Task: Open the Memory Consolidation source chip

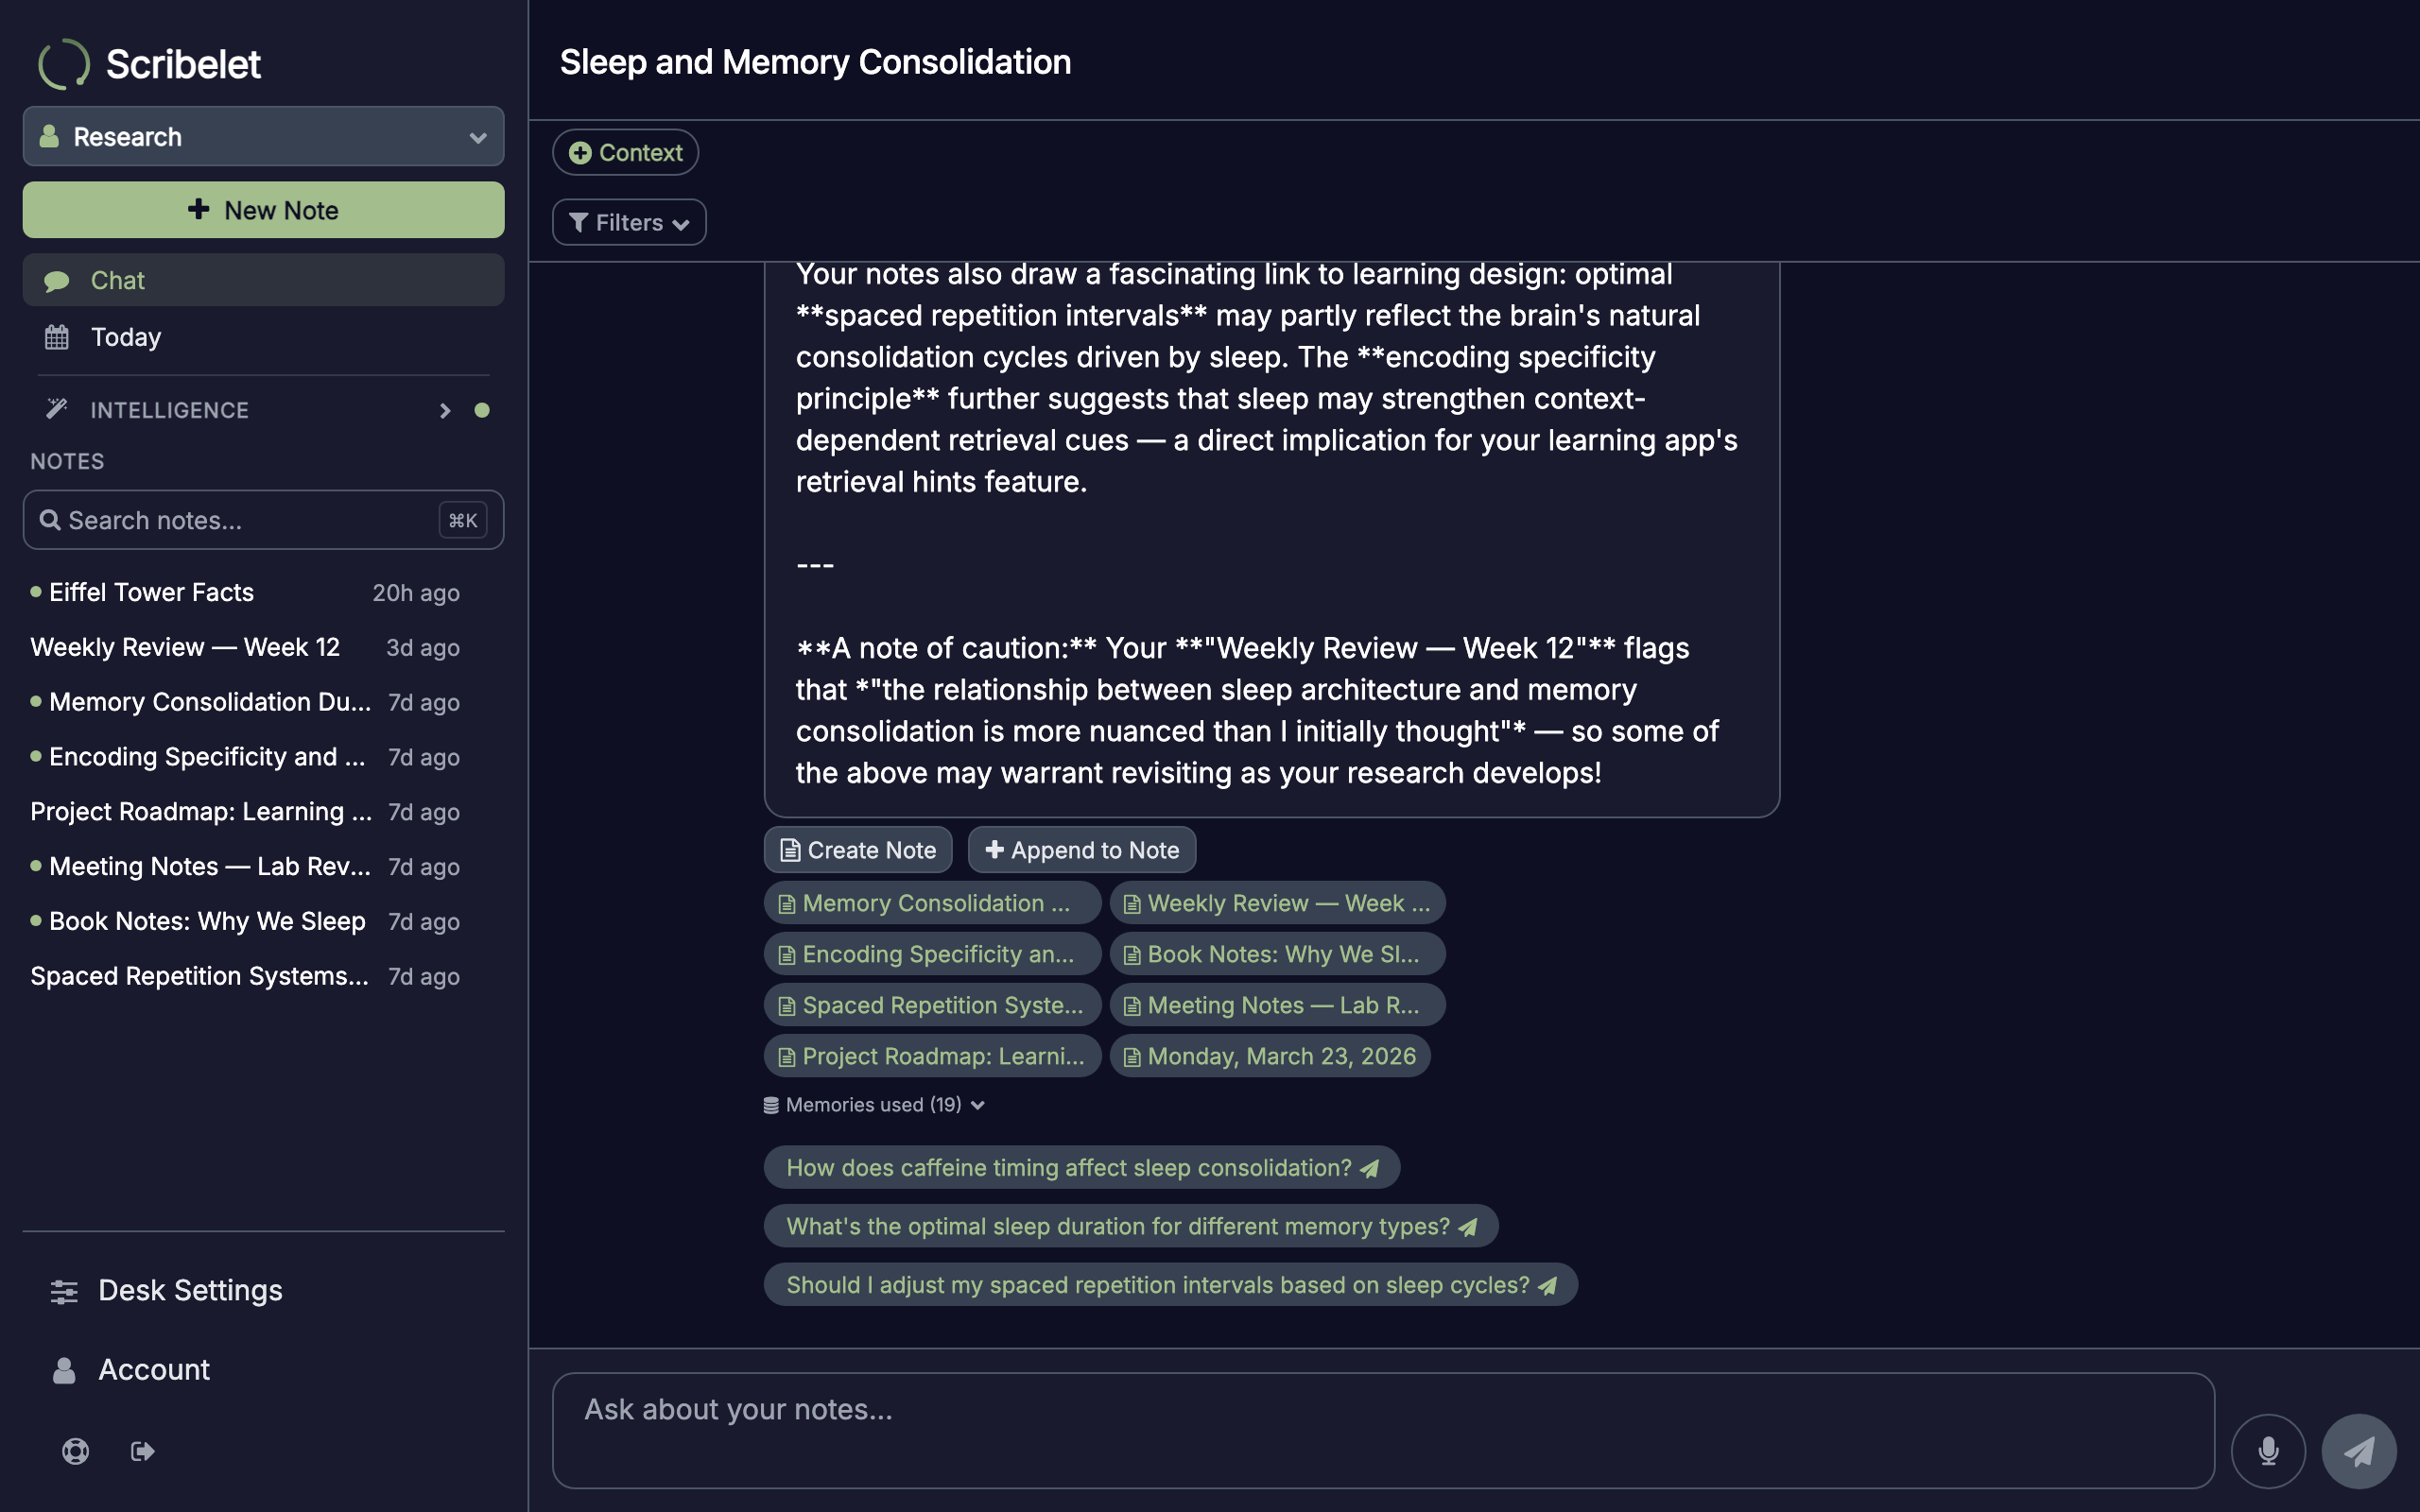Action: [x=932, y=903]
